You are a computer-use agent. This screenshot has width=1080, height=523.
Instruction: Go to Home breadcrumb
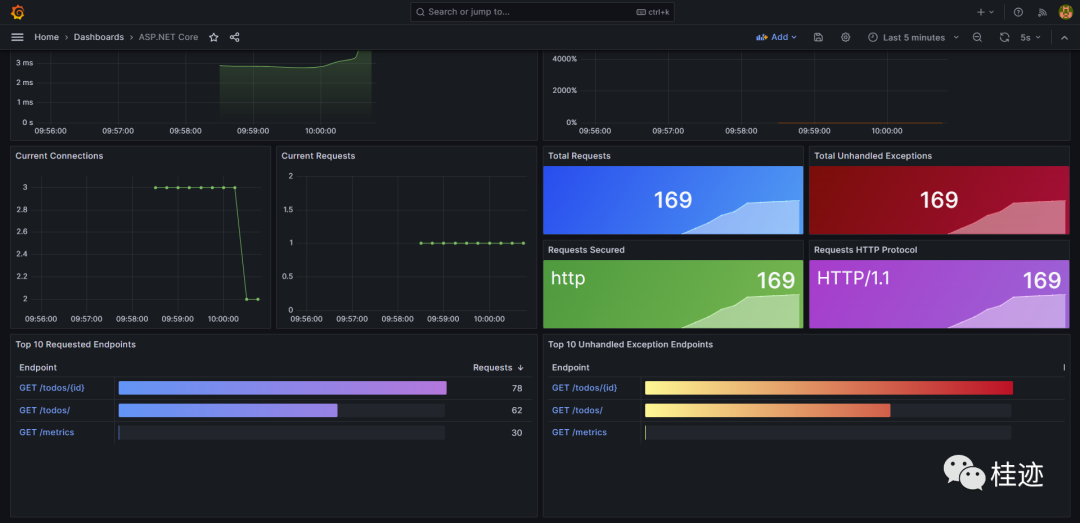pos(46,37)
